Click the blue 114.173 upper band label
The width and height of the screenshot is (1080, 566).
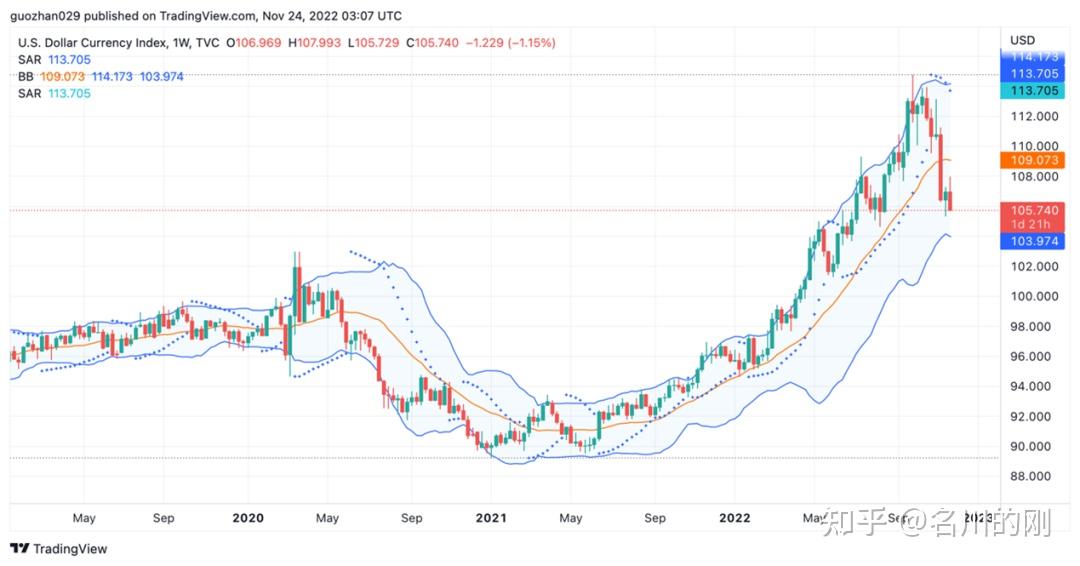click(1032, 56)
